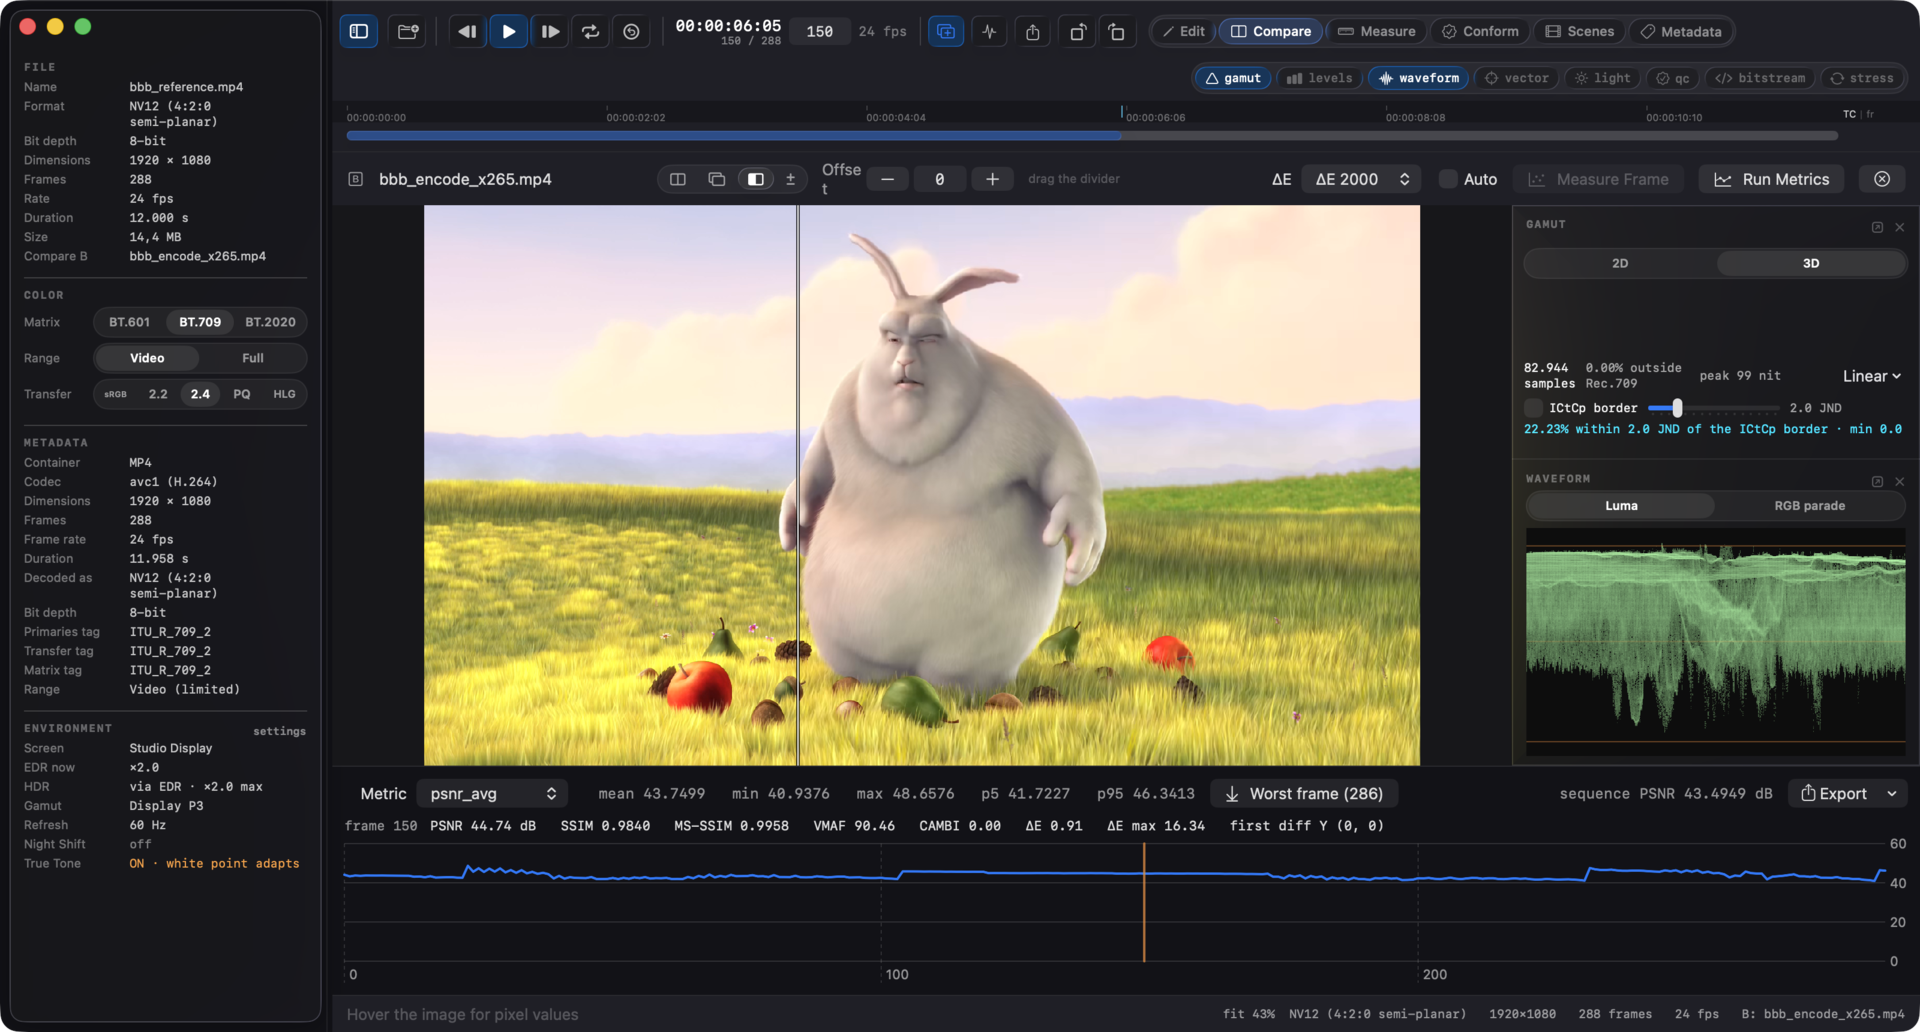Screen dimensions: 1920x1032
Task: Pop out the Gamut panel
Action: point(1877,227)
